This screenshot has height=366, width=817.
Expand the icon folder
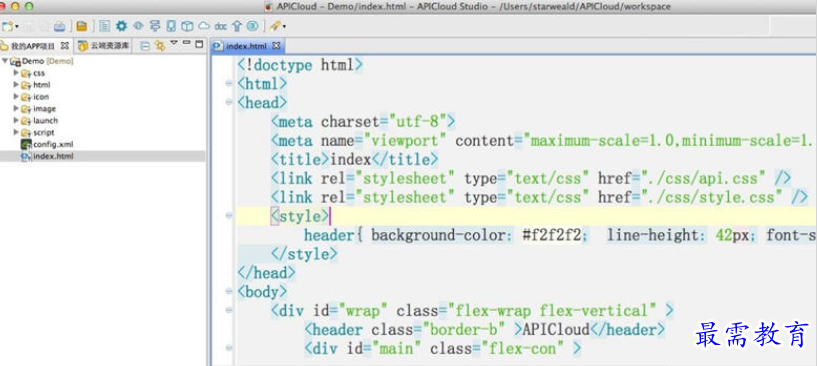[16, 96]
